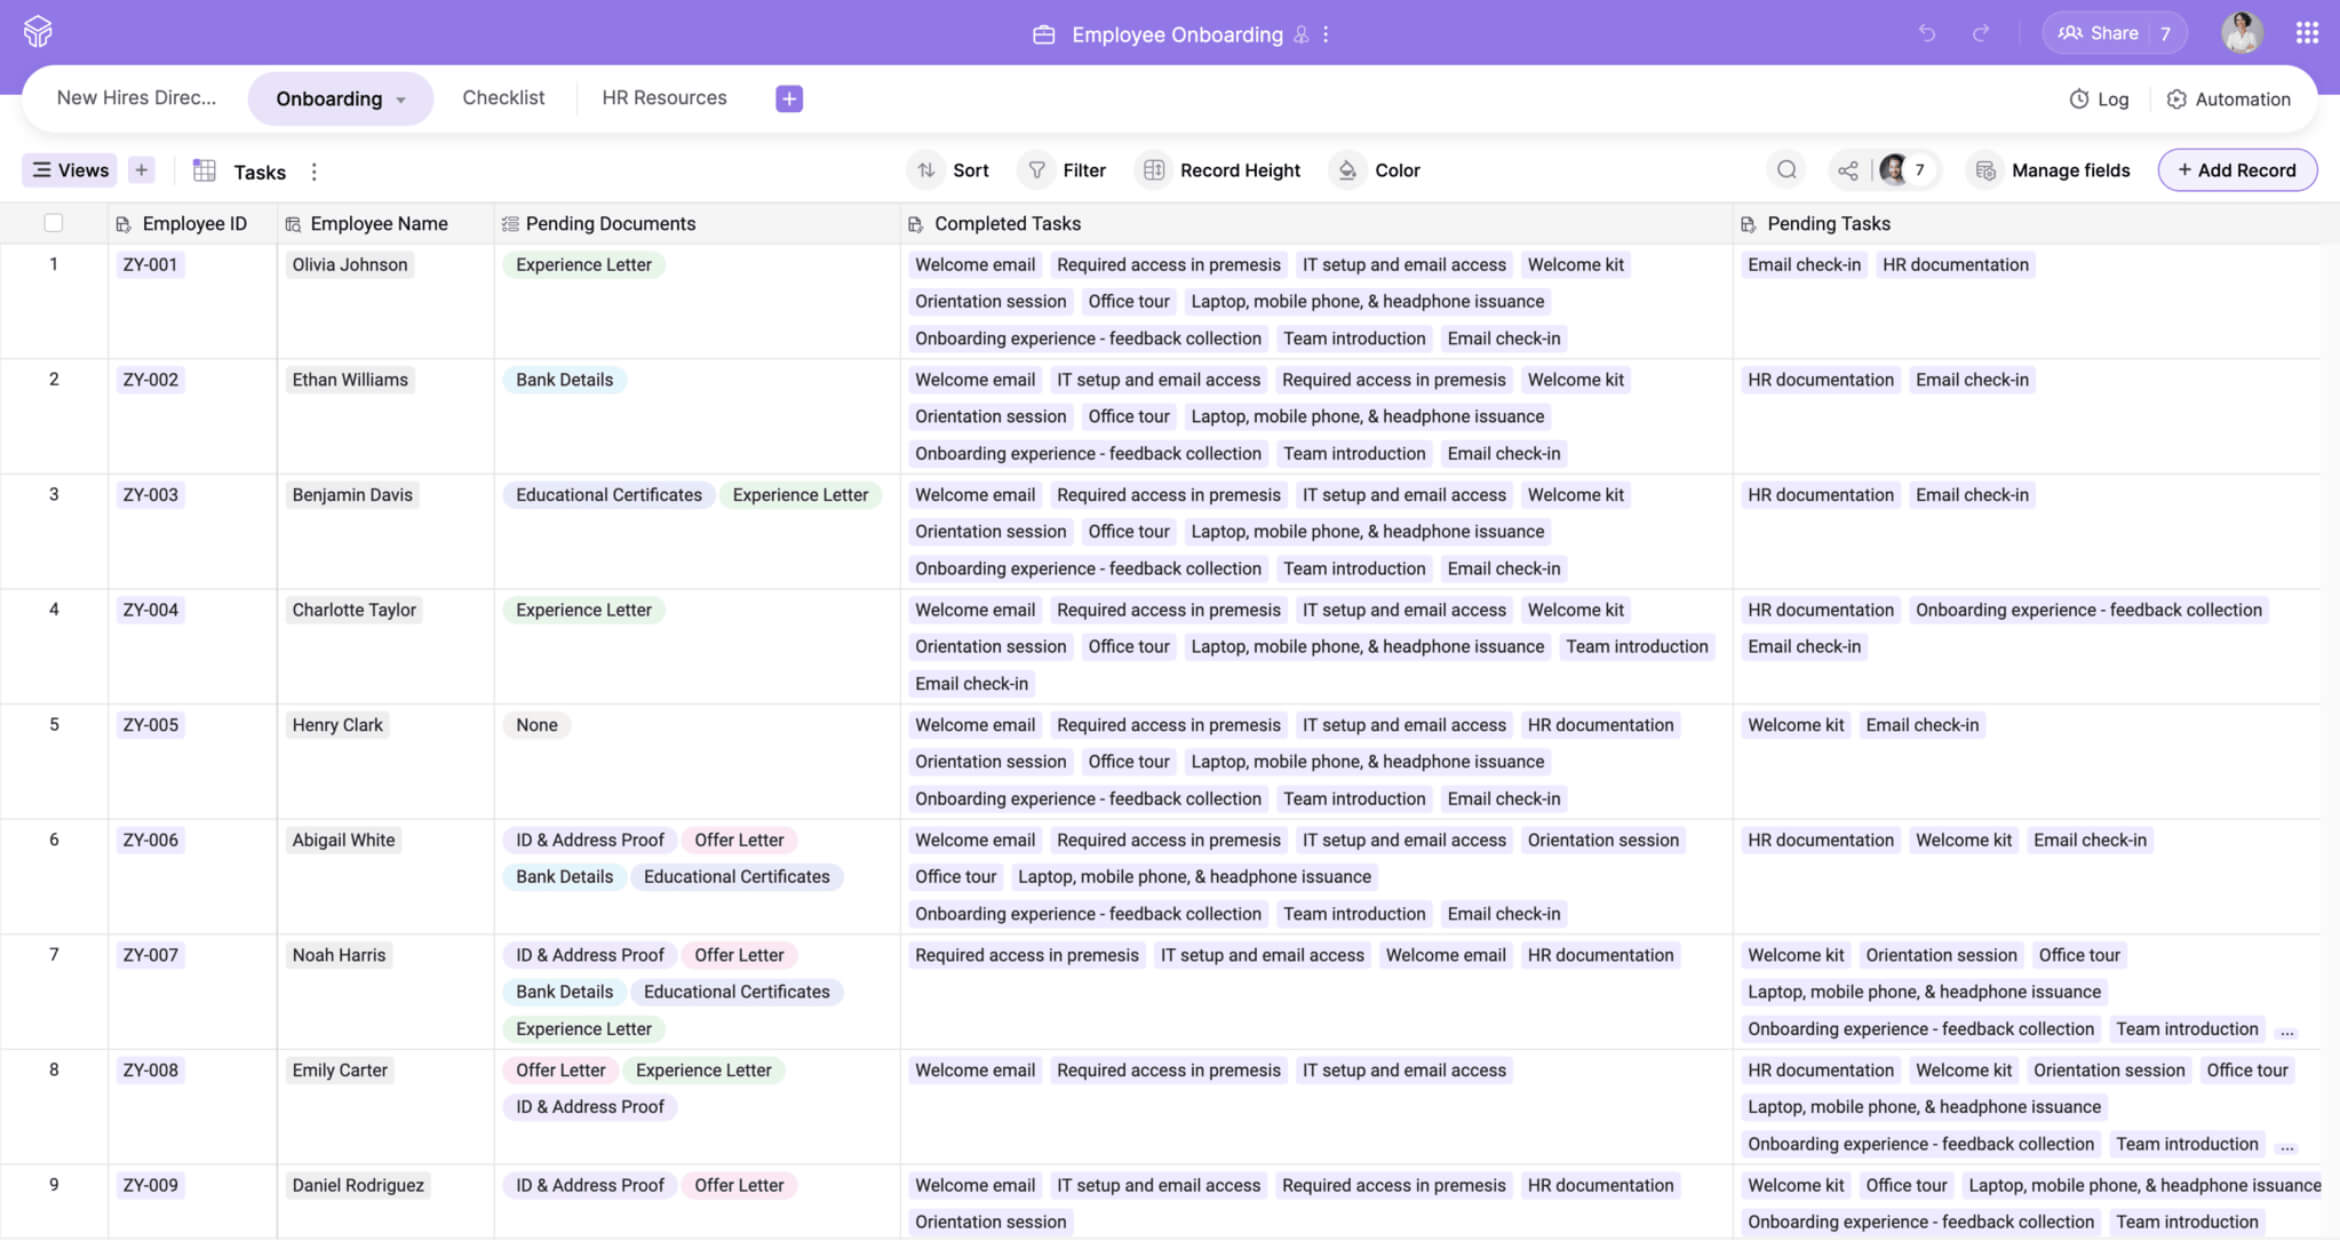Expand the Onboarding tab dropdown arrow
2340x1240 pixels.
(402, 100)
